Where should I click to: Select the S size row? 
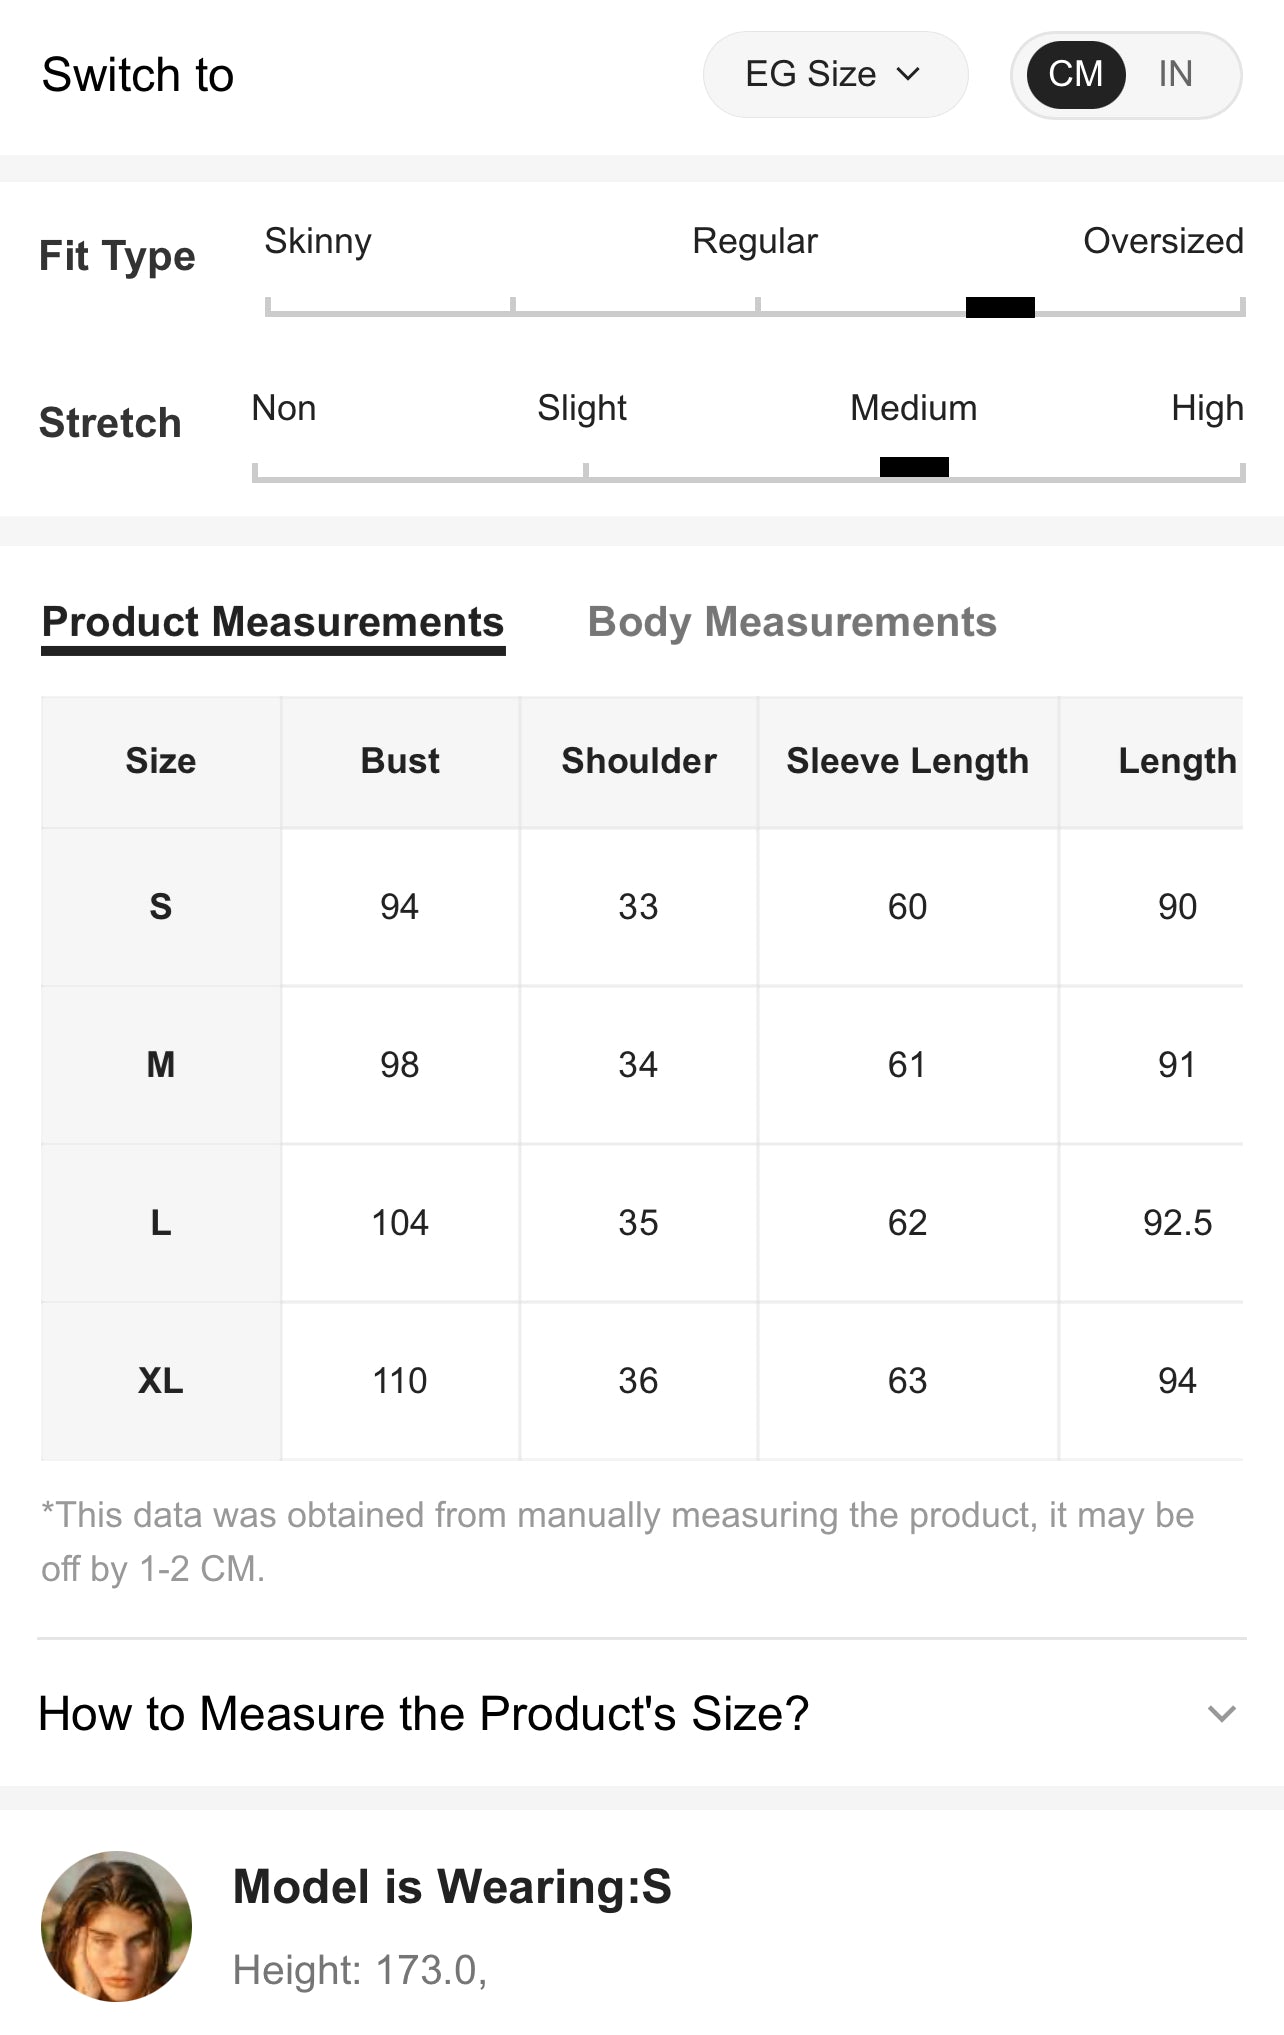tap(160, 907)
